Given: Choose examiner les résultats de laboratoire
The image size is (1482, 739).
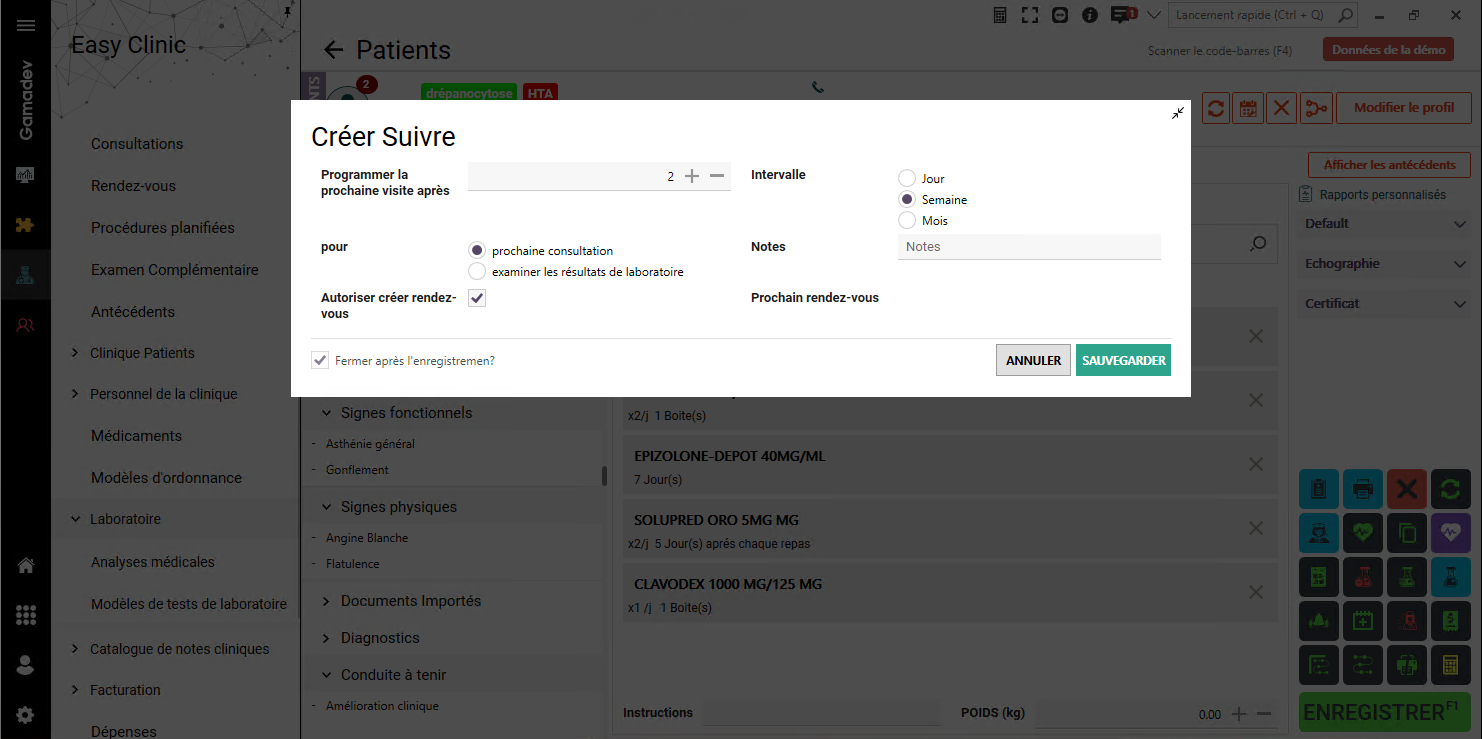Looking at the screenshot, I should pyautogui.click(x=477, y=271).
